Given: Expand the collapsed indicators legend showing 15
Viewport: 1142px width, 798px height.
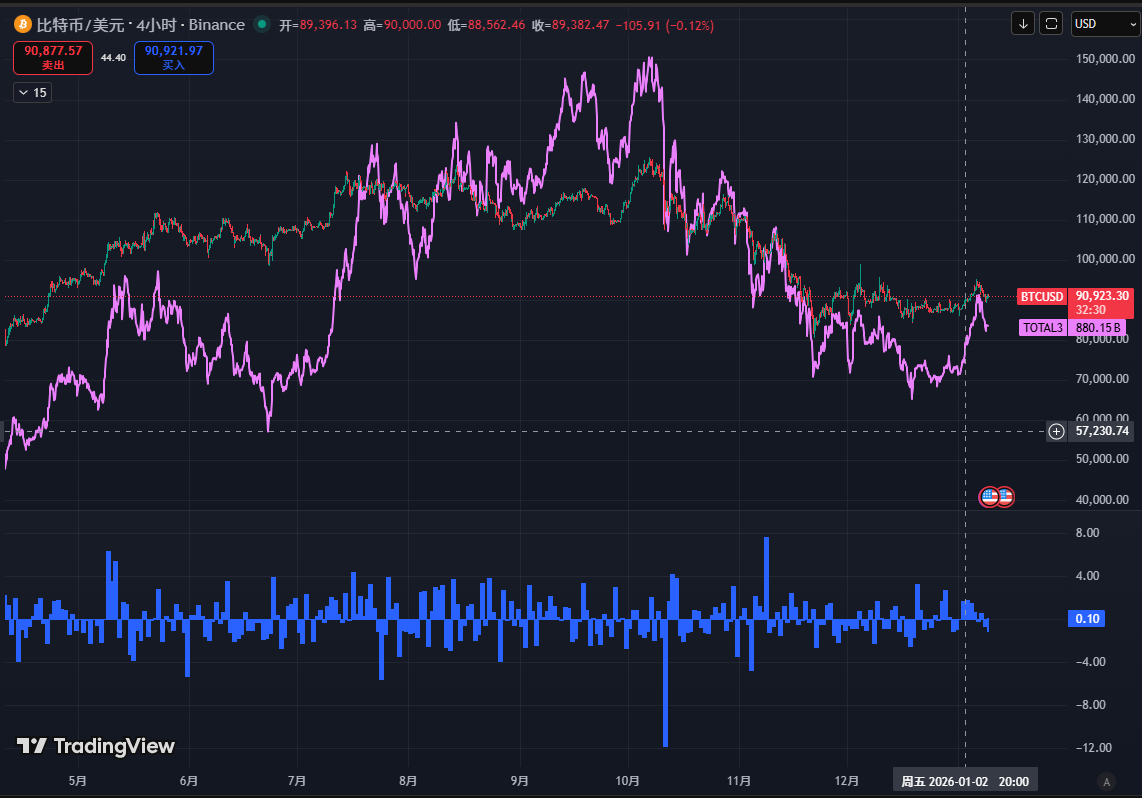Looking at the screenshot, I should [32, 92].
